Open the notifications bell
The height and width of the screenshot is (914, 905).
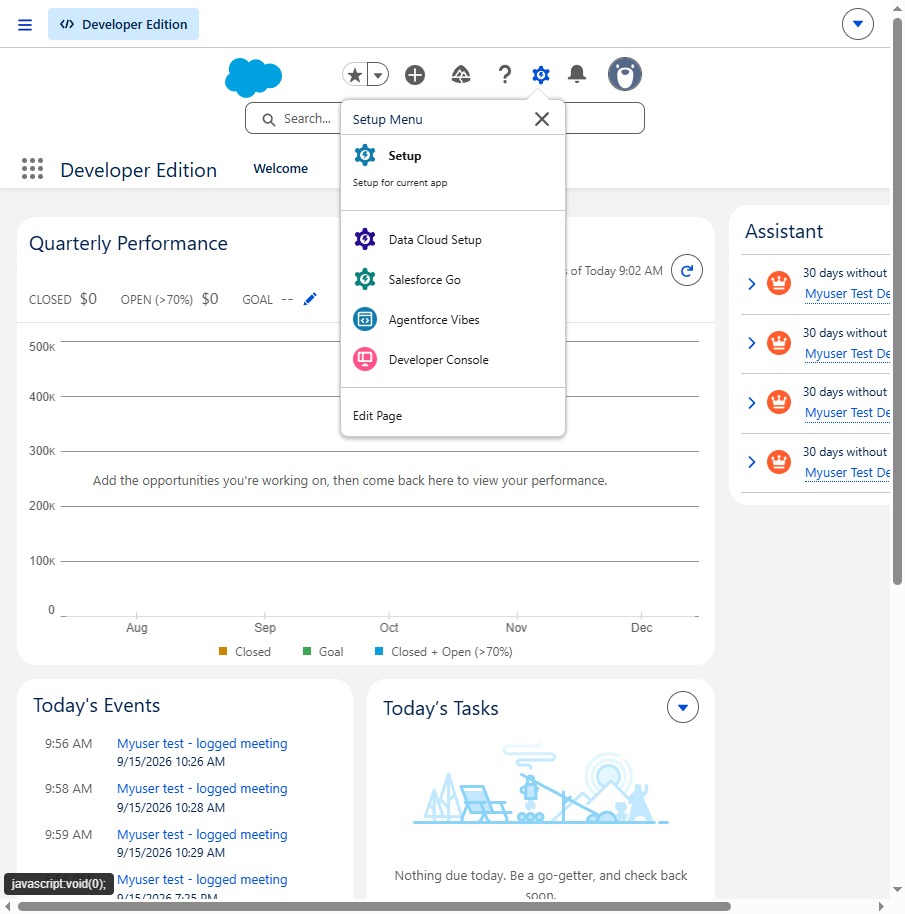point(577,75)
